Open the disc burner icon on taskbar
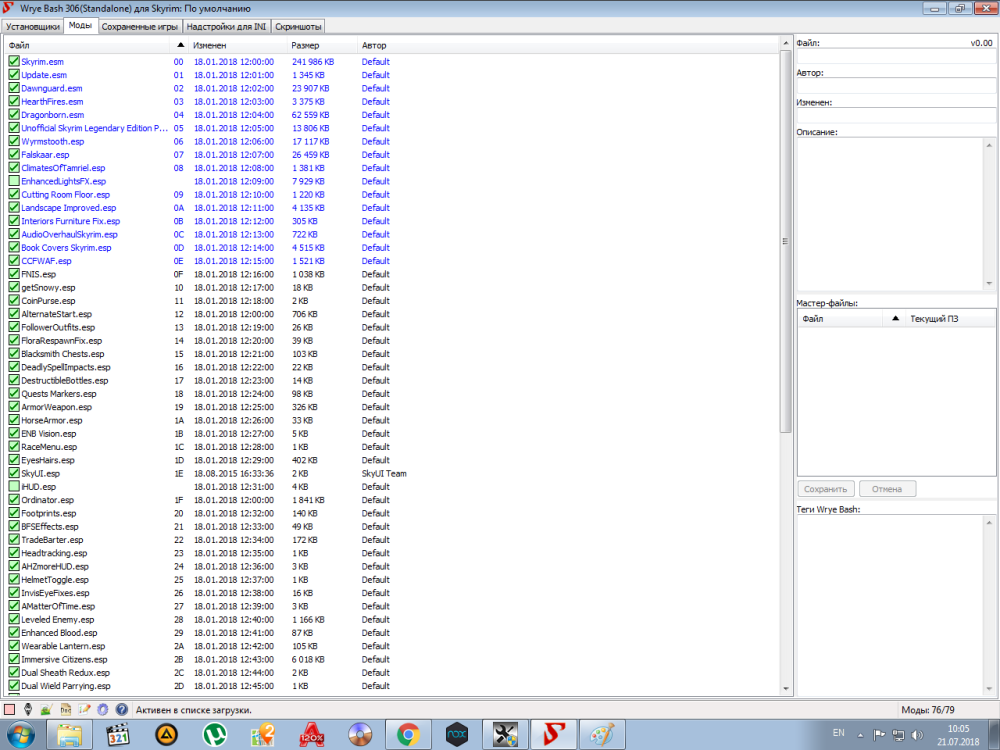This screenshot has width=1000, height=750. click(360, 735)
